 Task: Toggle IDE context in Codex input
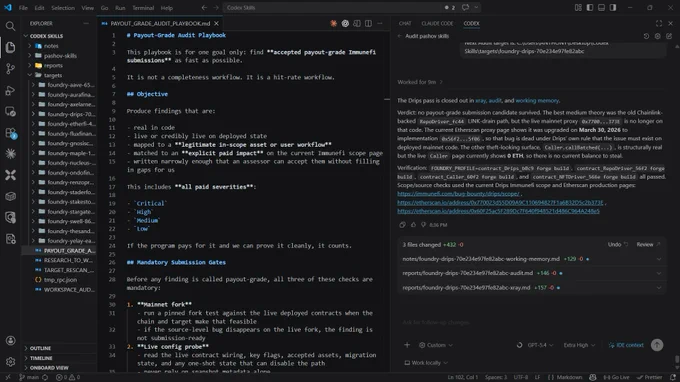[626, 345]
